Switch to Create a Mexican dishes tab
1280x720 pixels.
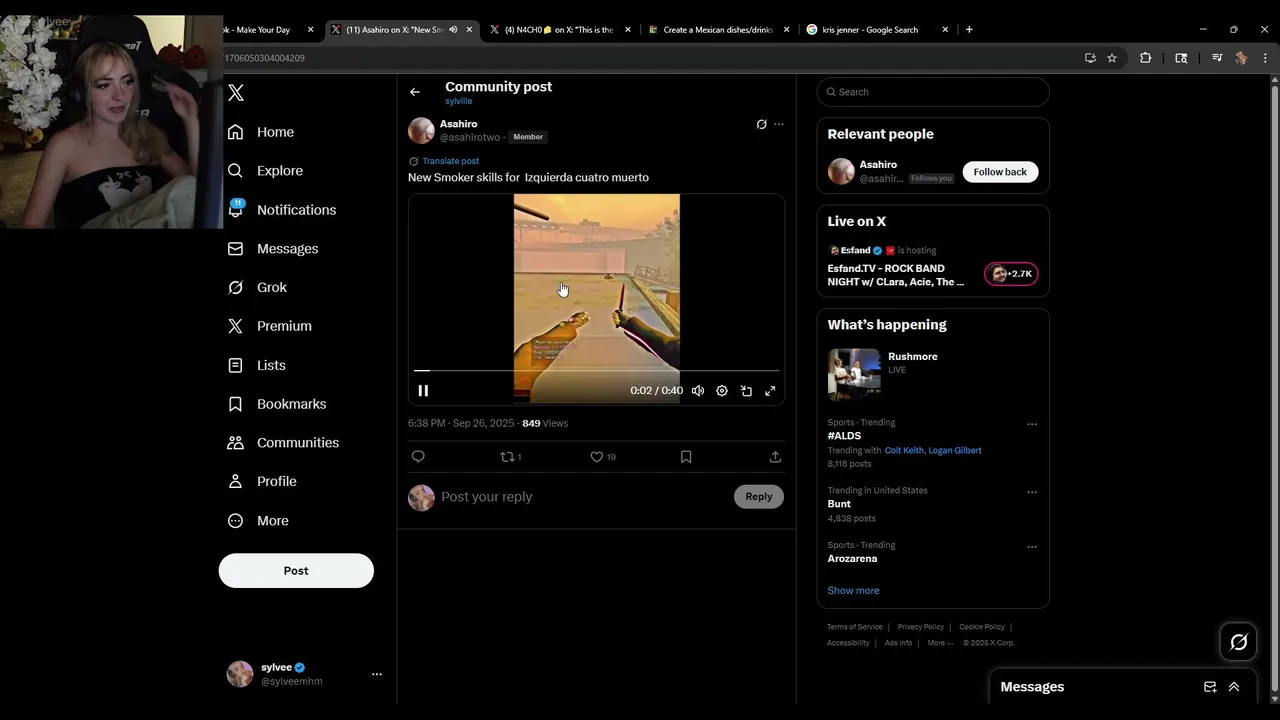click(x=718, y=30)
